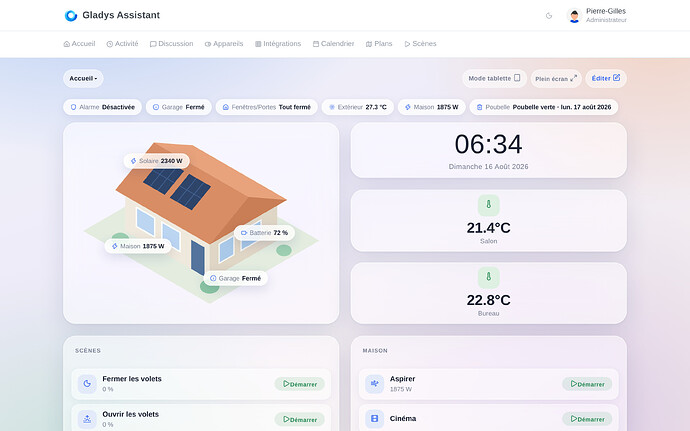Click the Fenêtres/Portes house icon
The image size is (690, 431).
[226, 107]
